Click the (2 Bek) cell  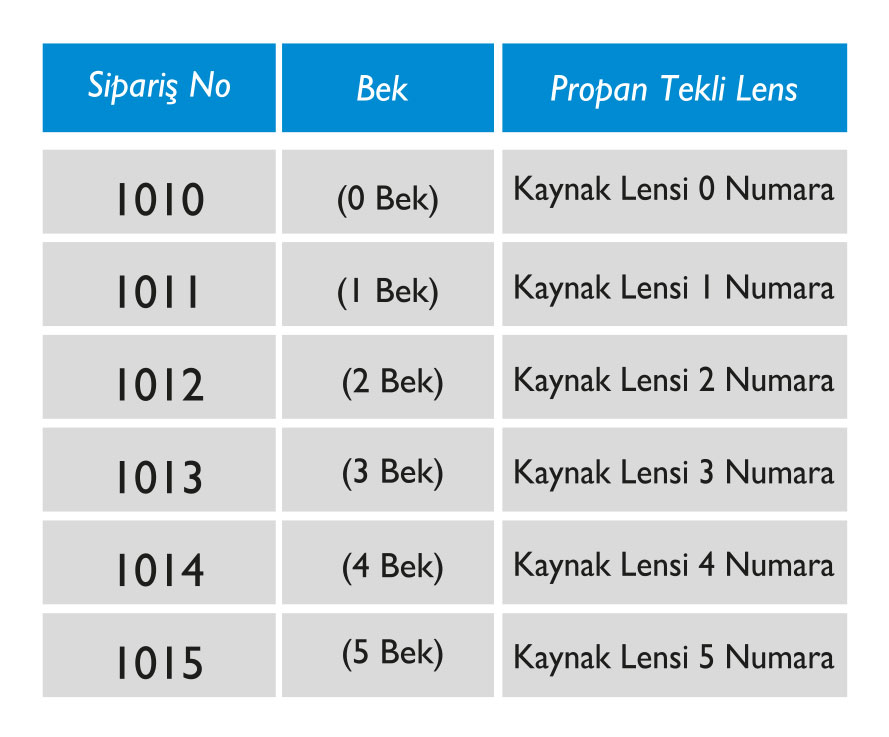click(392, 382)
